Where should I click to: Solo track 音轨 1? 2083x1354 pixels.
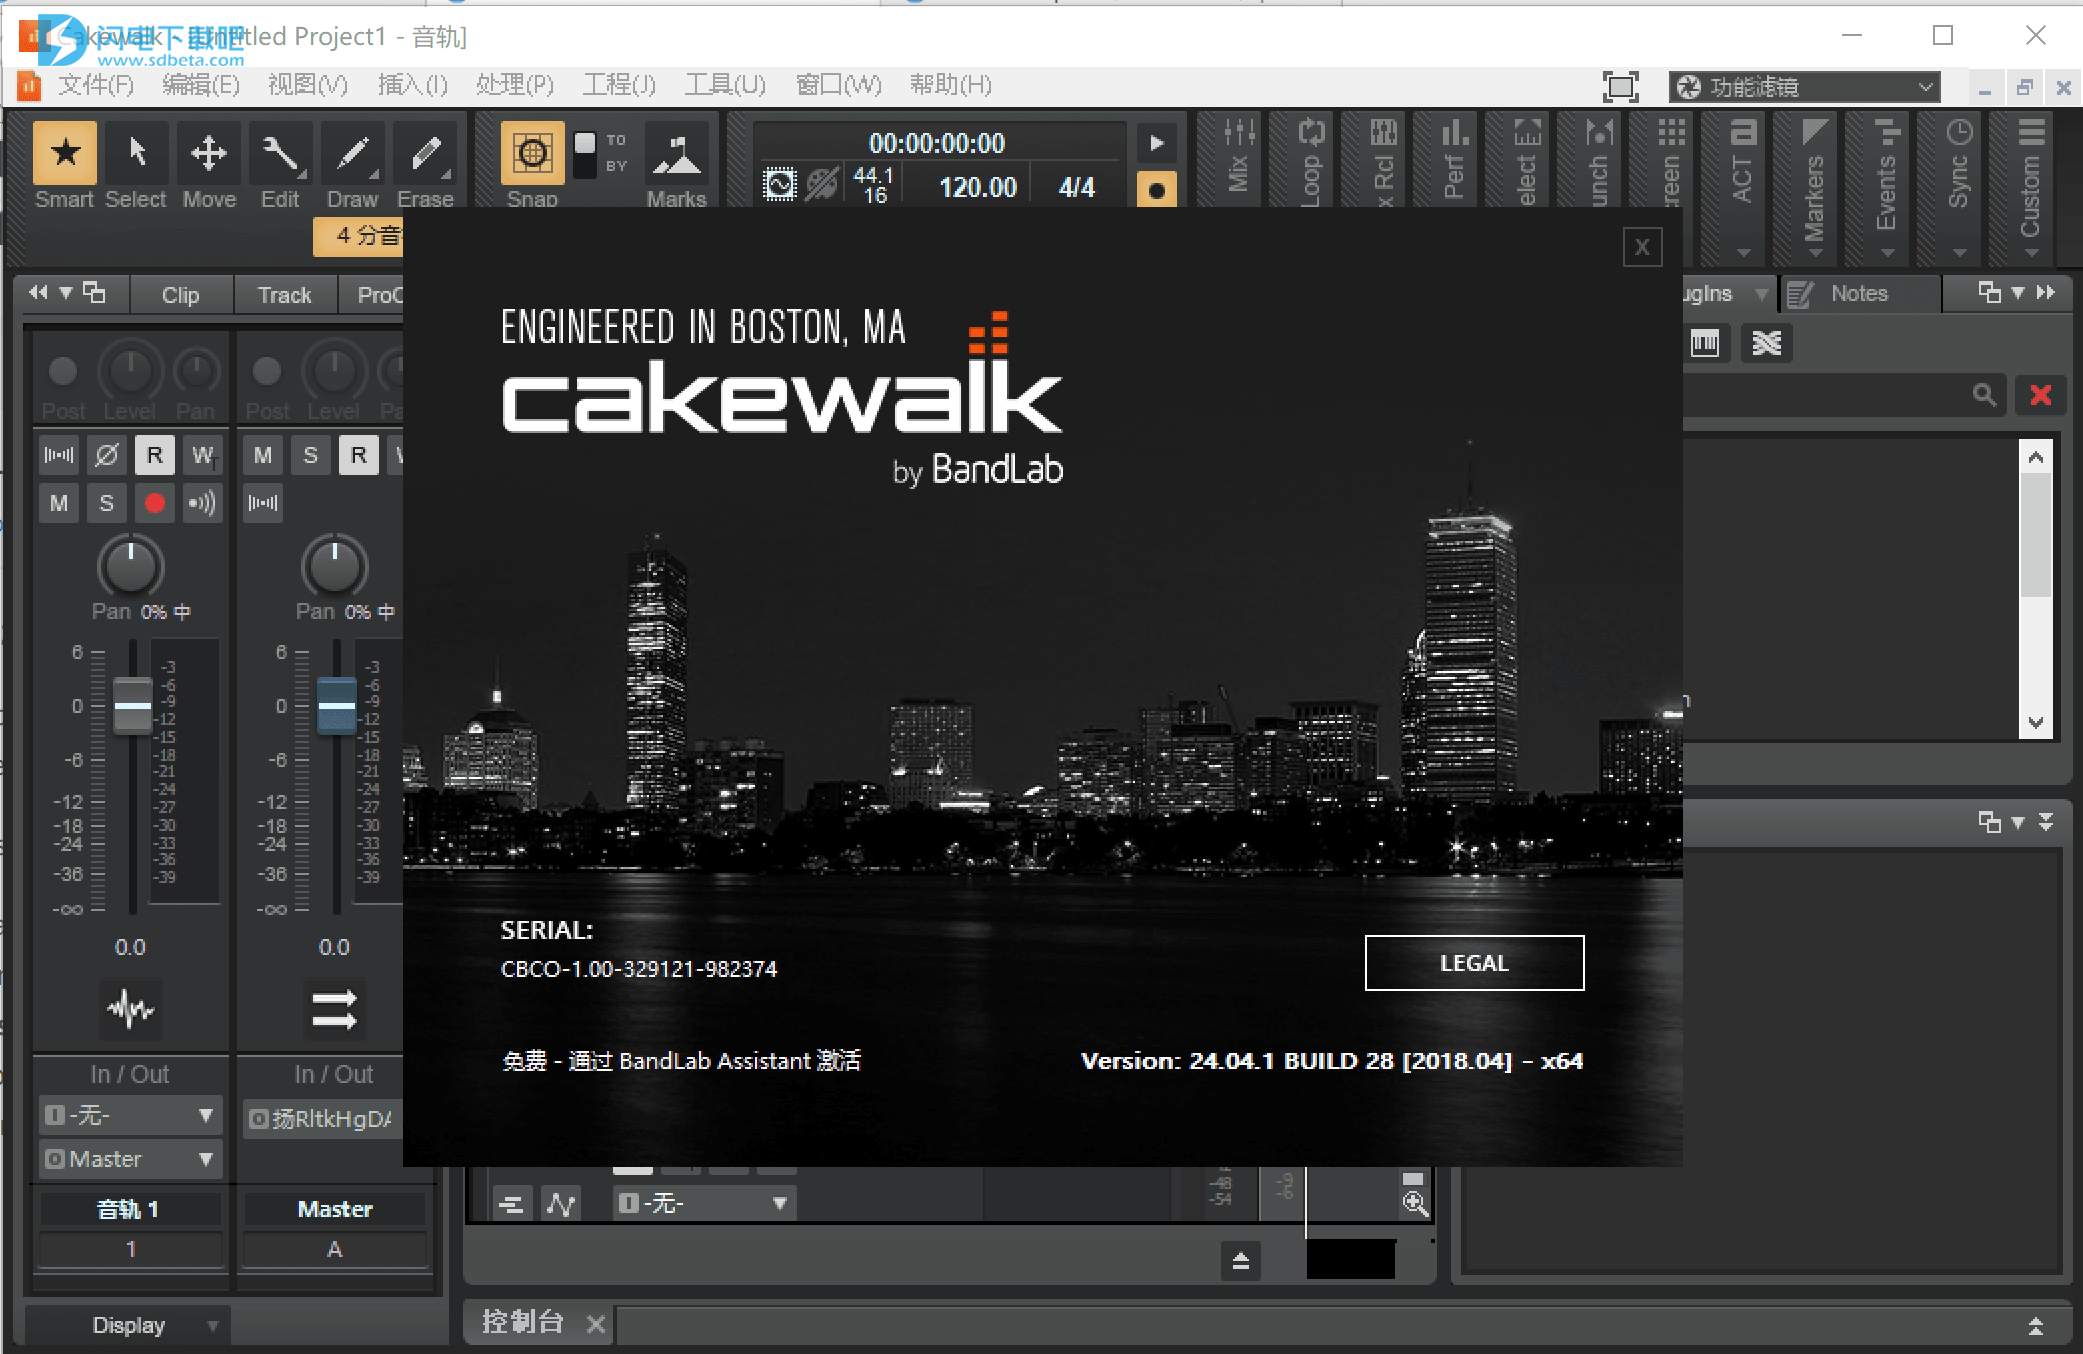(x=107, y=504)
